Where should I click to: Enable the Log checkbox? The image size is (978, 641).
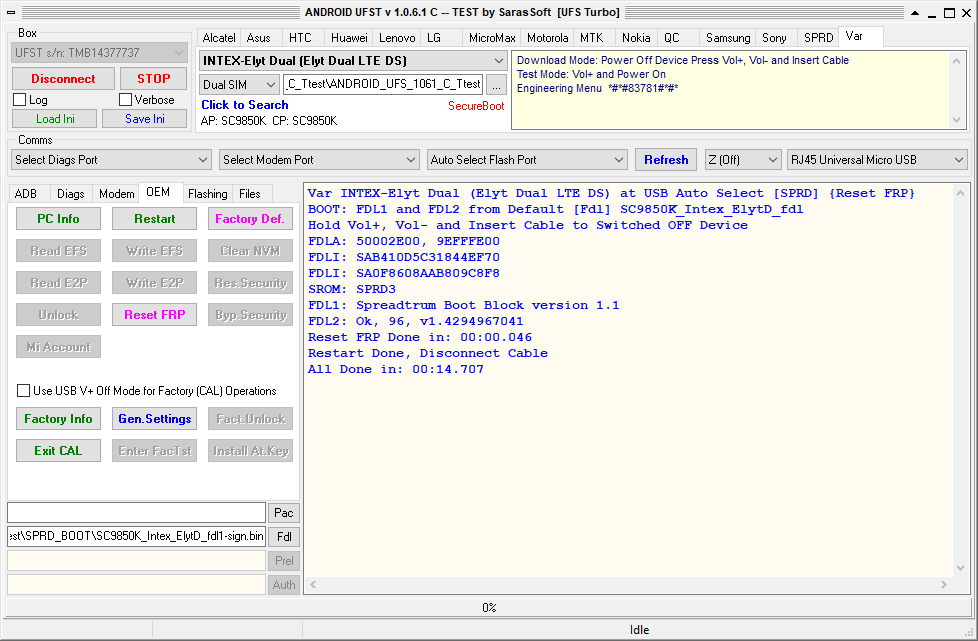[x=20, y=100]
